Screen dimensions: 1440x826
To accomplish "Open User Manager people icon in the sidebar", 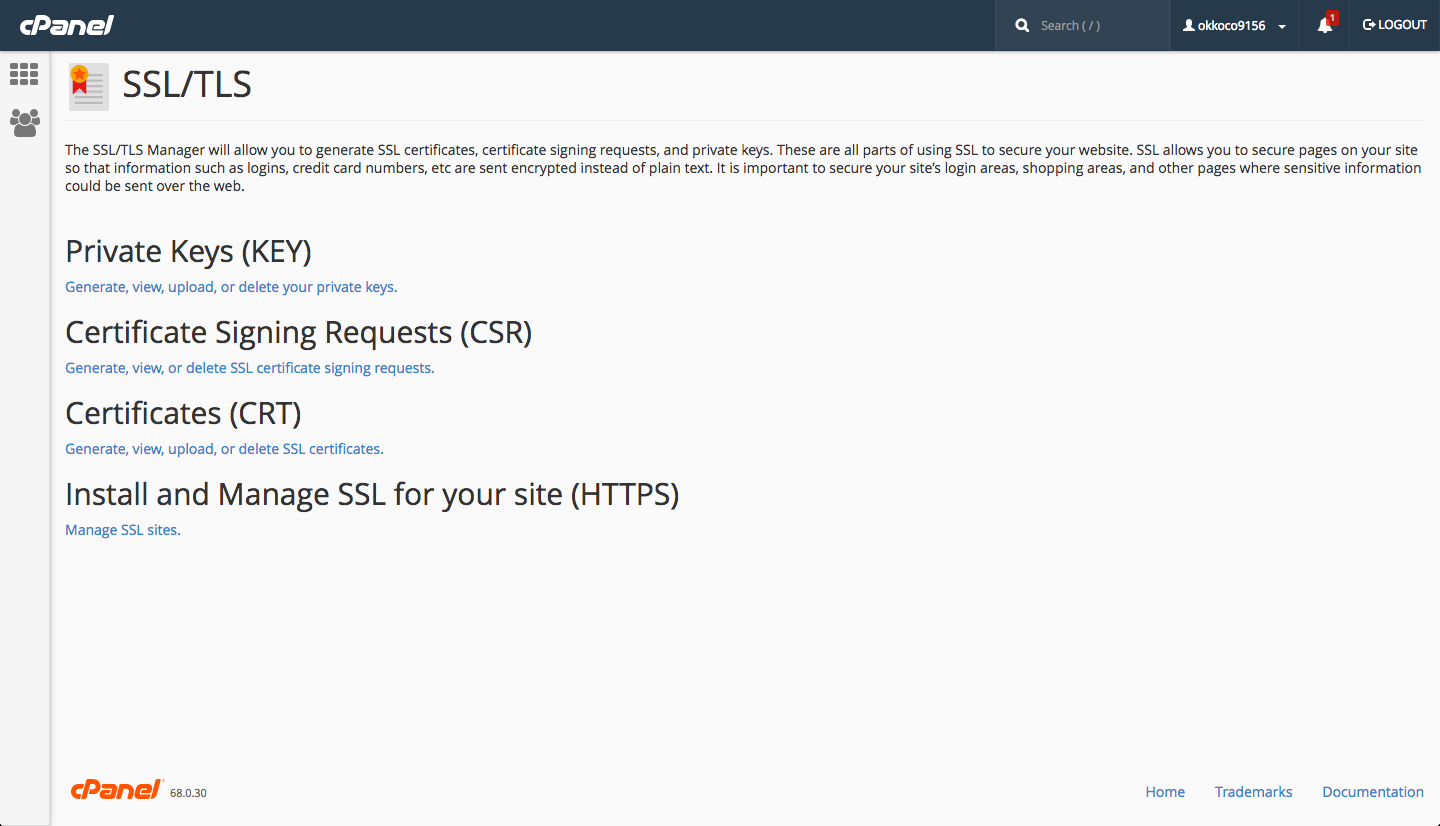I will [24, 123].
